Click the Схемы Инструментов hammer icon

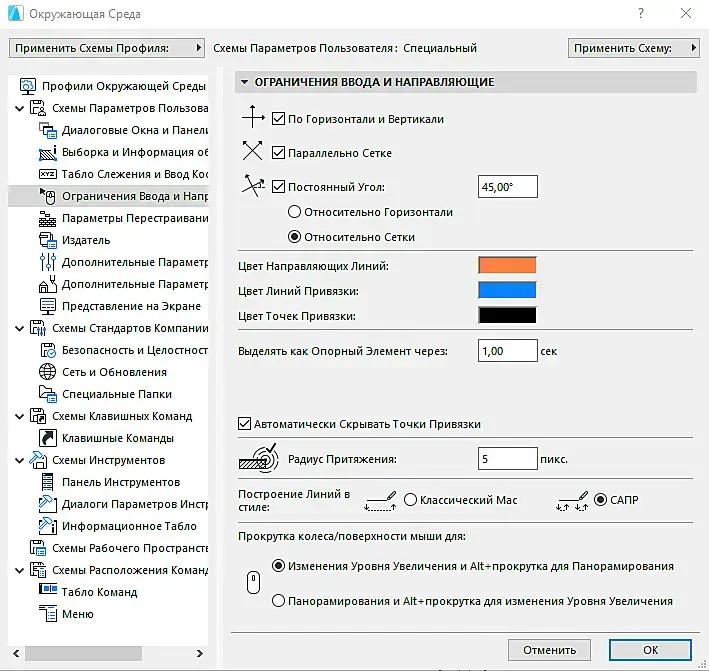(x=38, y=460)
